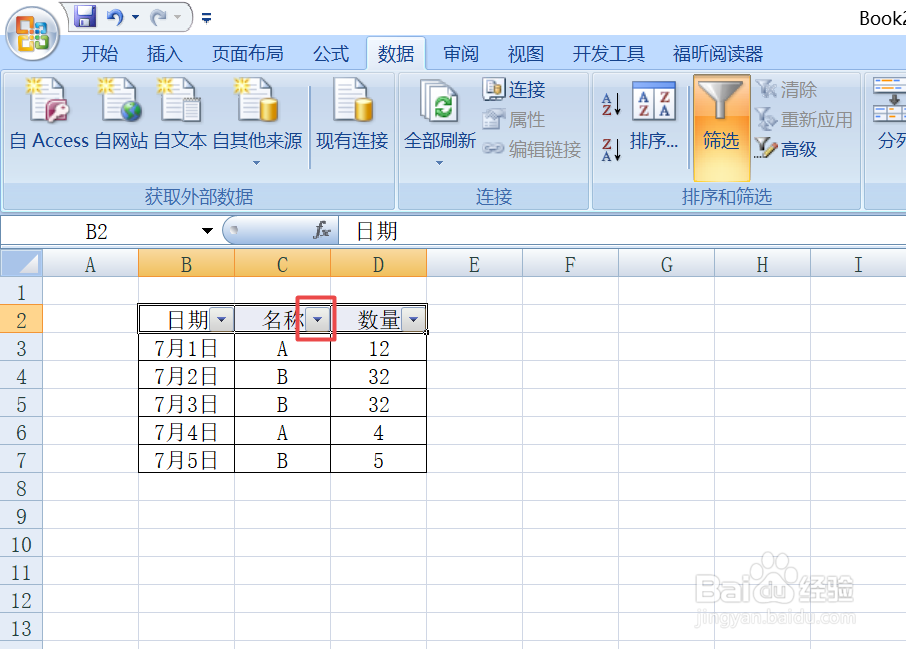Click the cell containing 7月1日

coord(186,348)
